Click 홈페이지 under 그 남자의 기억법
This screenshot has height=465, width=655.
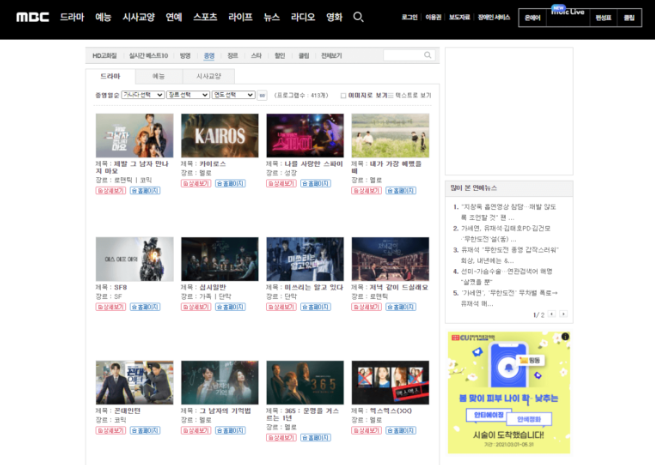pos(231,431)
